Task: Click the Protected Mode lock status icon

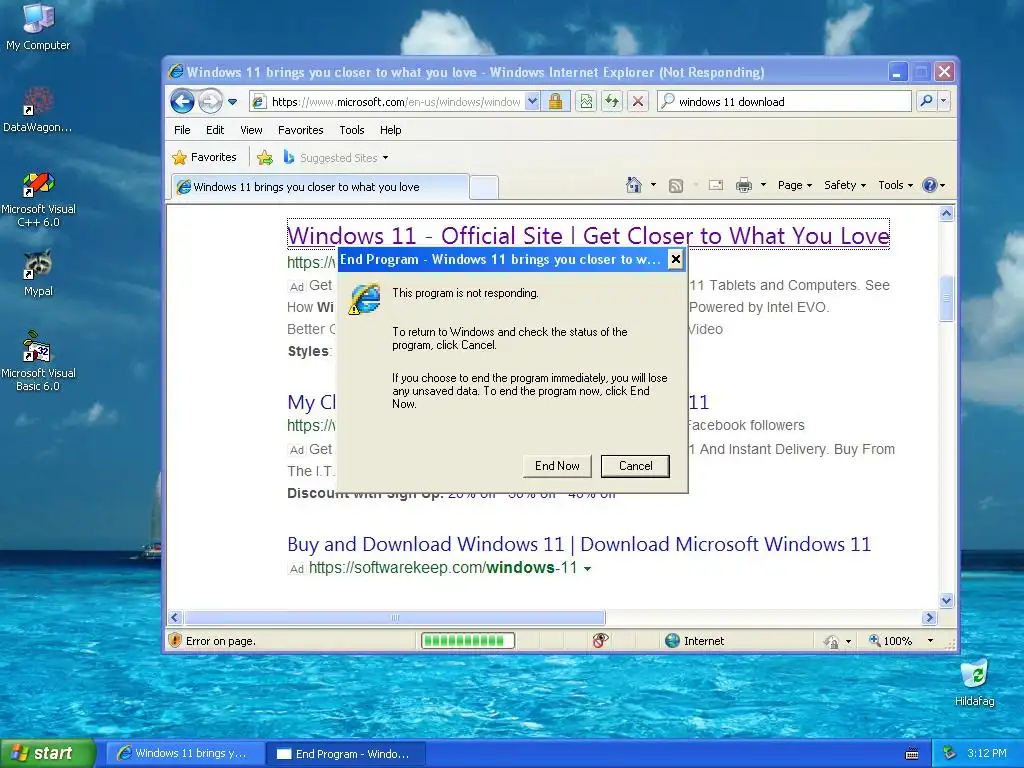Action: click(x=831, y=641)
